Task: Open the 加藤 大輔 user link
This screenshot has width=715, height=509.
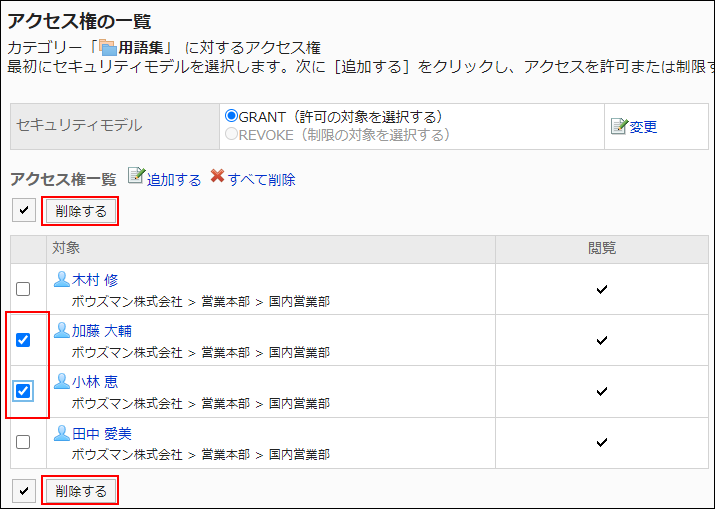Action: pyautogui.click(x=102, y=331)
